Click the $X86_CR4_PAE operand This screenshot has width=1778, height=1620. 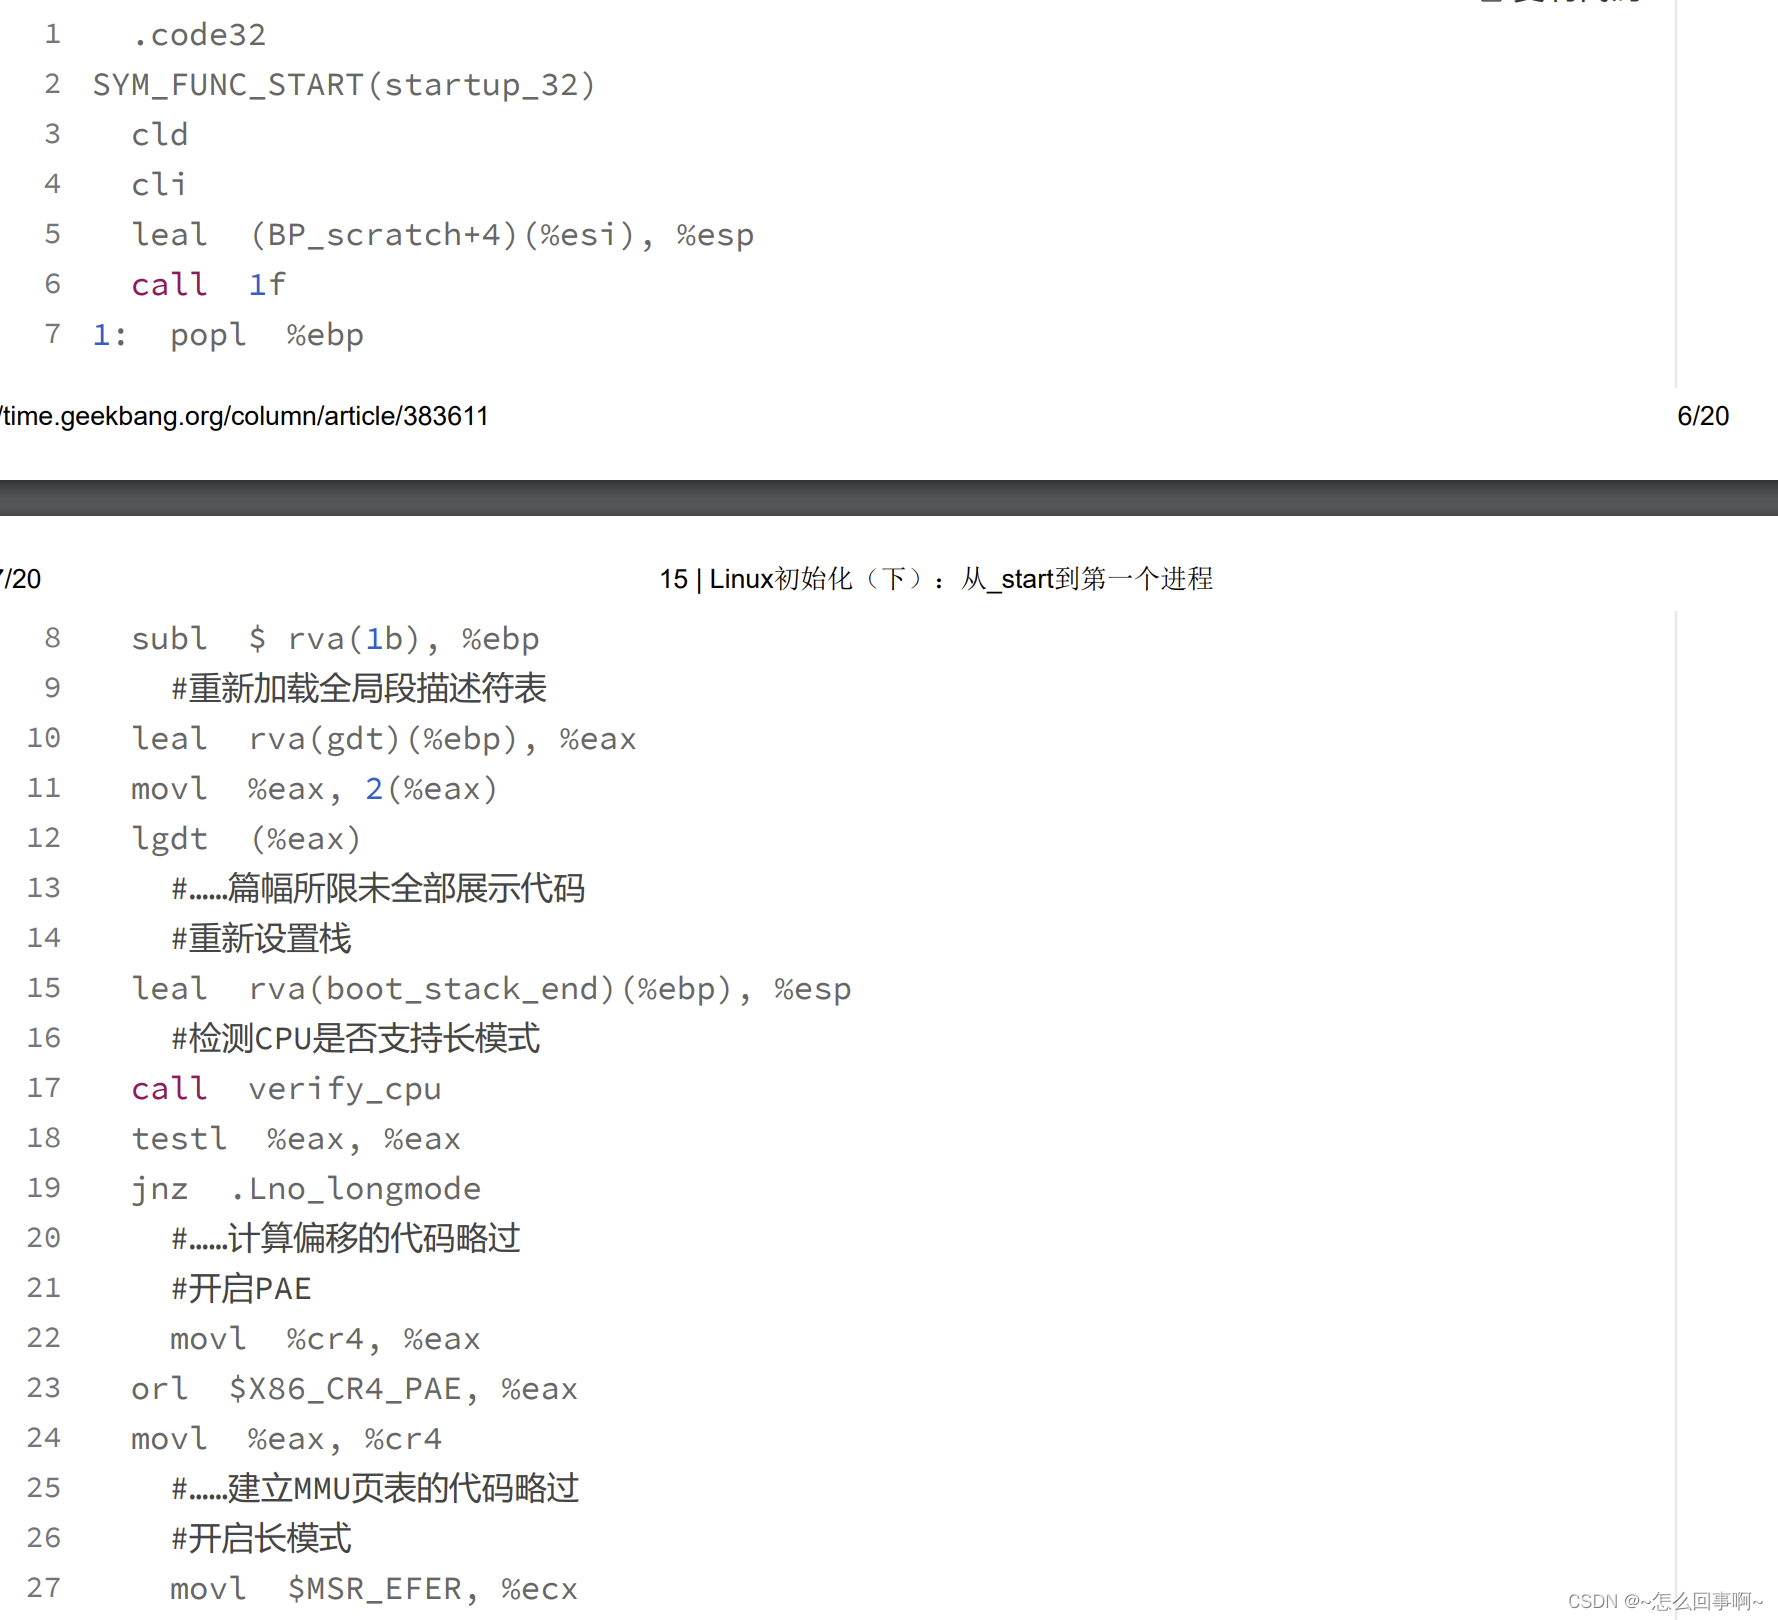point(349,1388)
